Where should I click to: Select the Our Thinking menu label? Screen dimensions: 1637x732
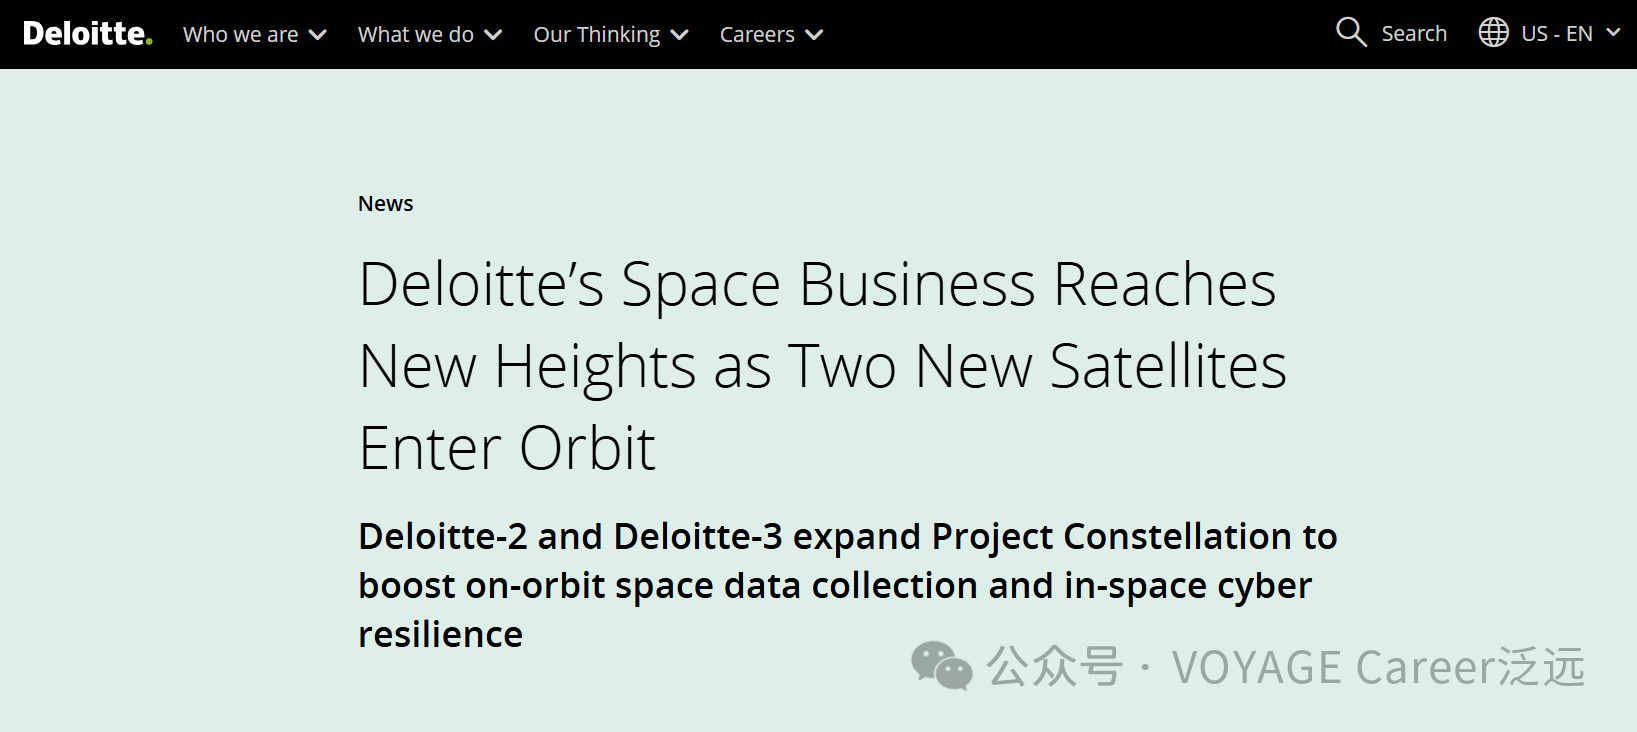pos(596,35)
